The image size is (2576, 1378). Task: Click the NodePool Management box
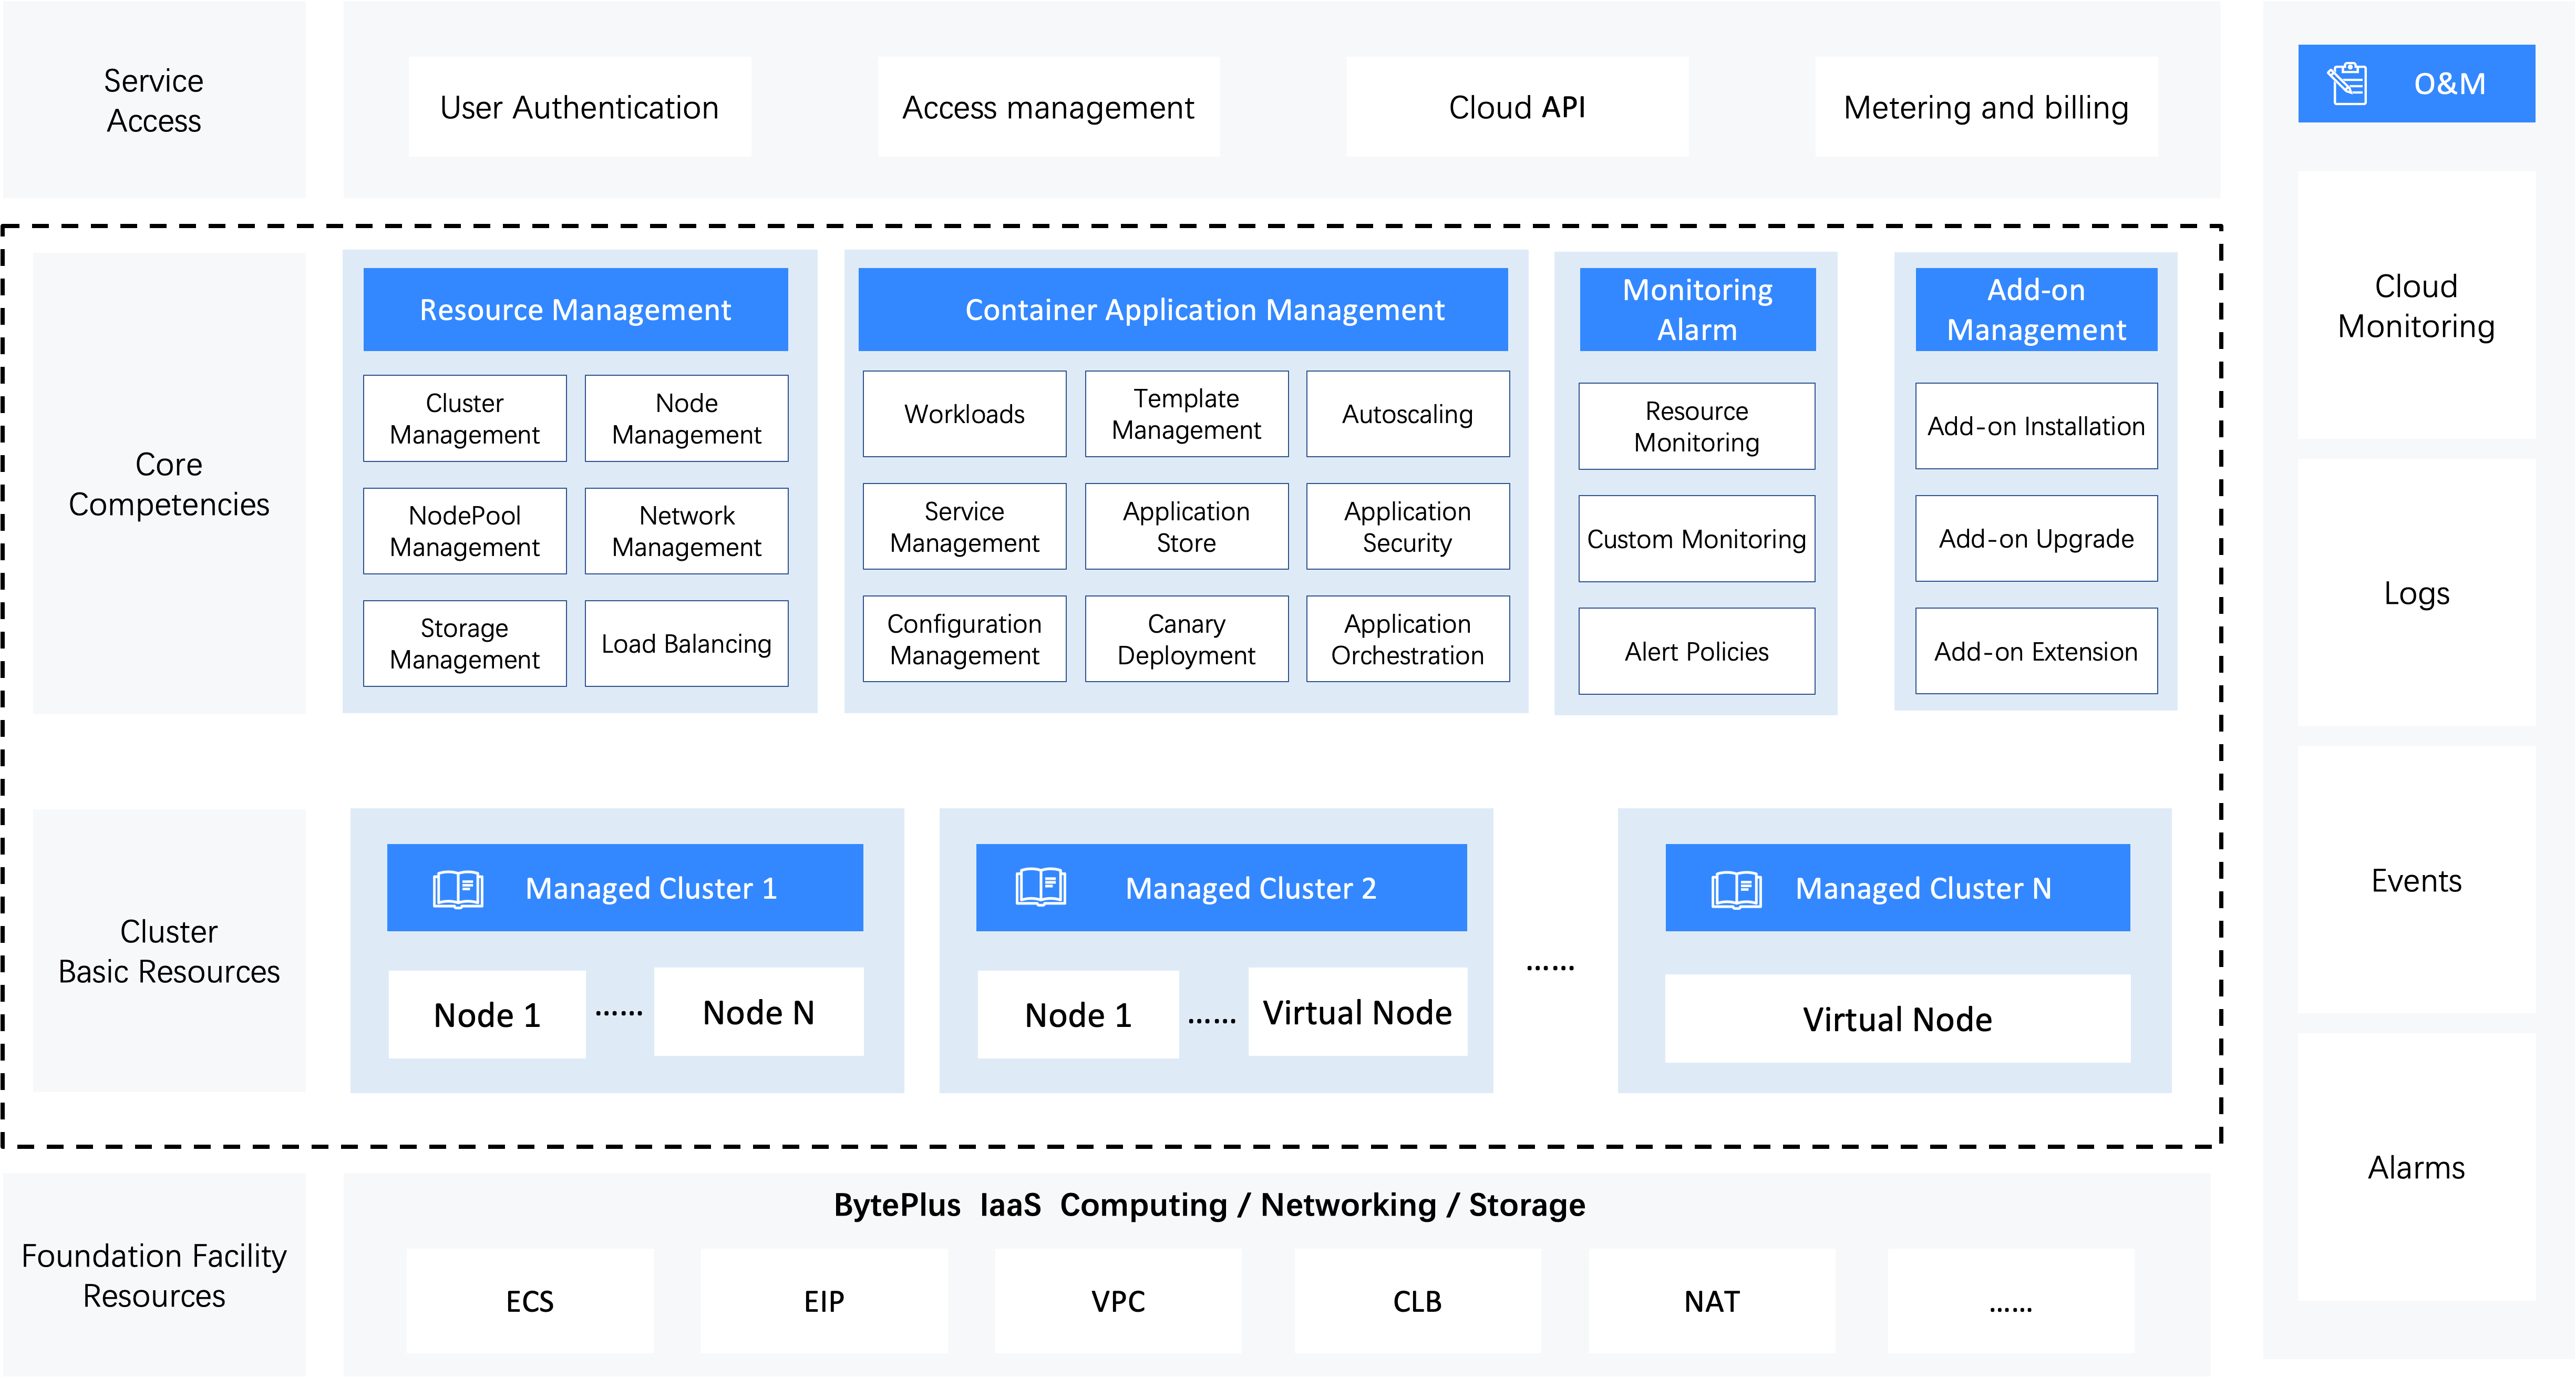[465, 531]
